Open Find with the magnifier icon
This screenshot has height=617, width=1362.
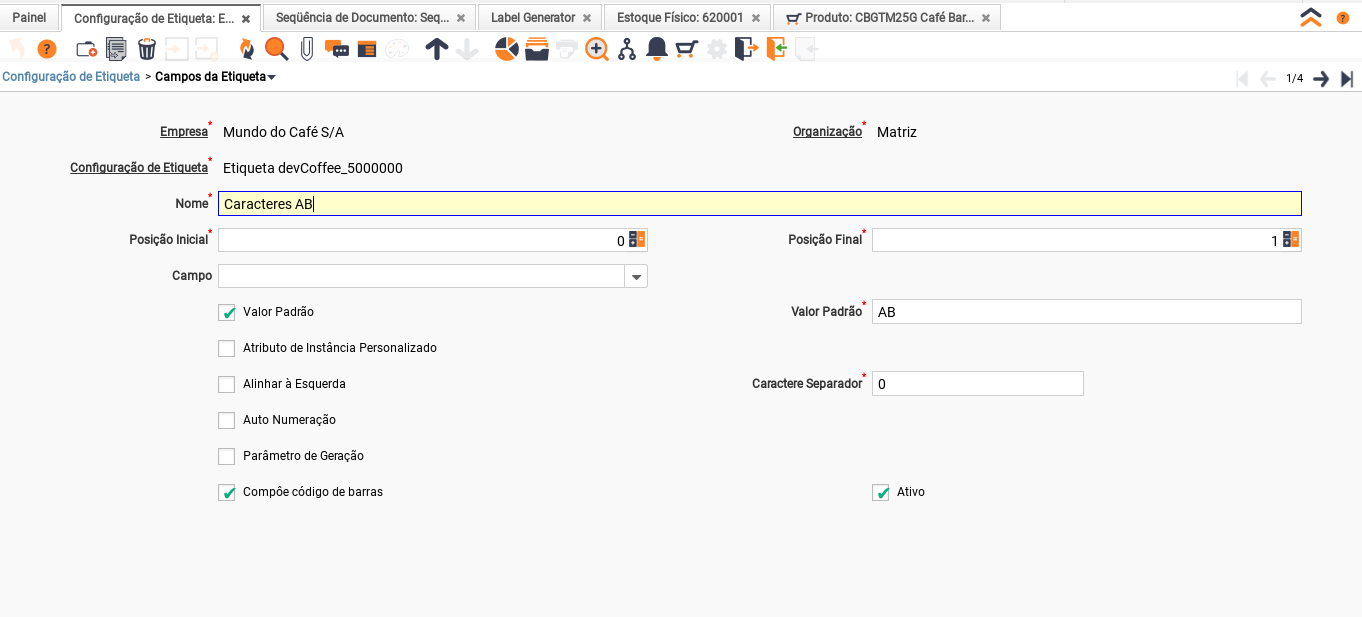click(276, 49)
